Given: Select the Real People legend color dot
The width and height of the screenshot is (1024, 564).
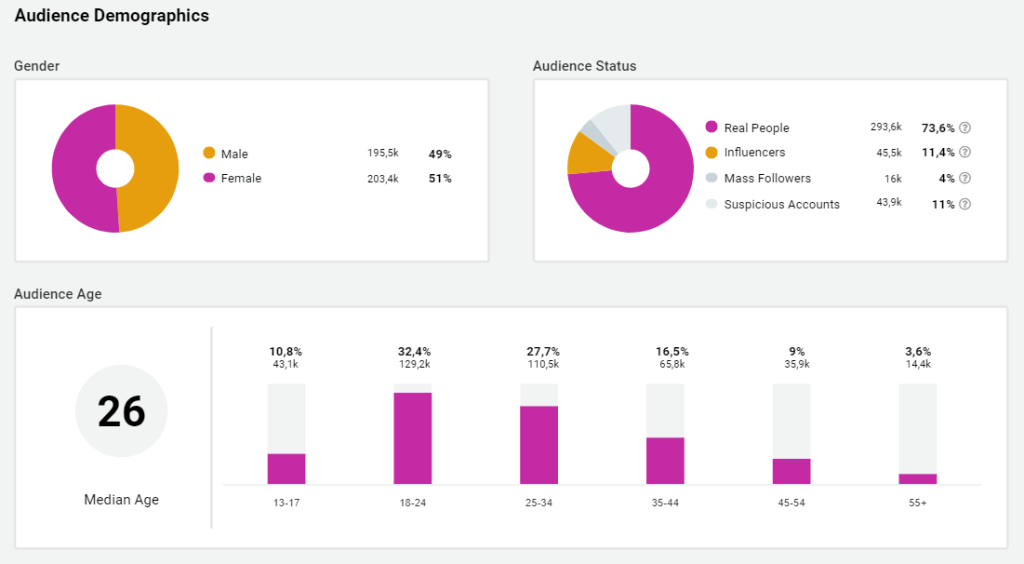Looking at the screenshot, I should [x=711, y=128].
